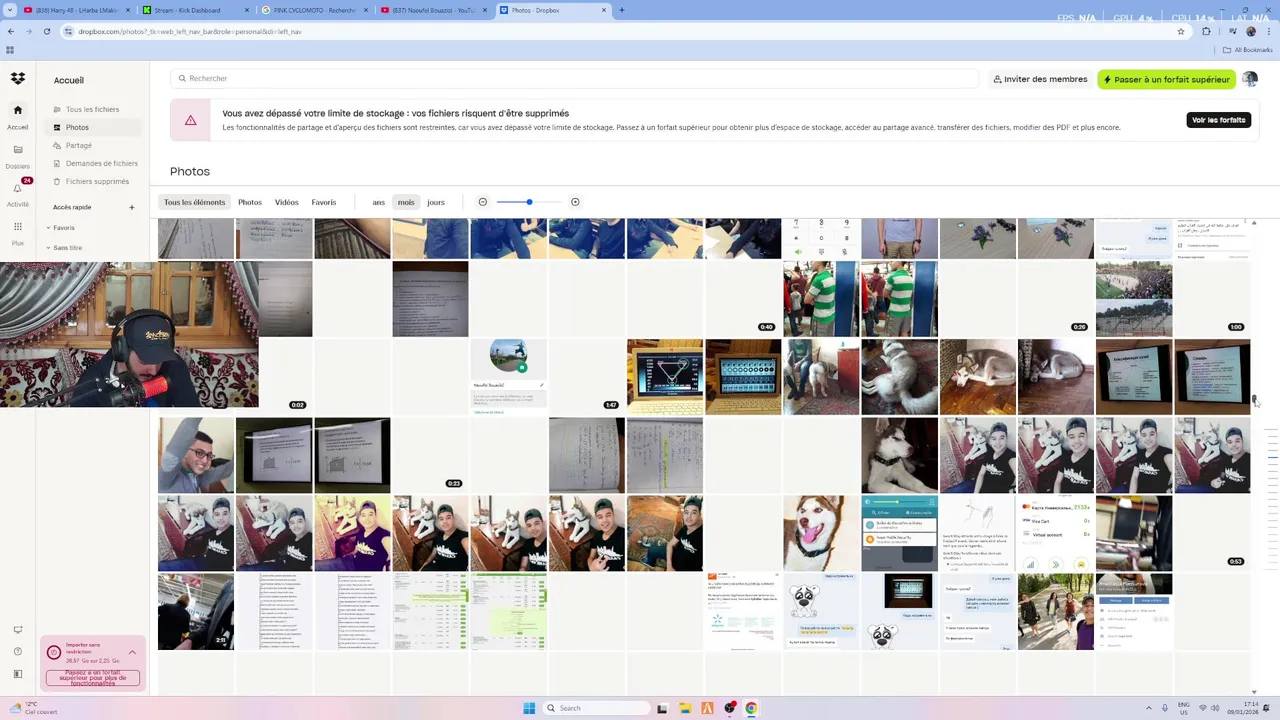Screen dimensions: 1280x720
Task: Open Chrome extensions puzzle icon
Action: pos(1206,31)
